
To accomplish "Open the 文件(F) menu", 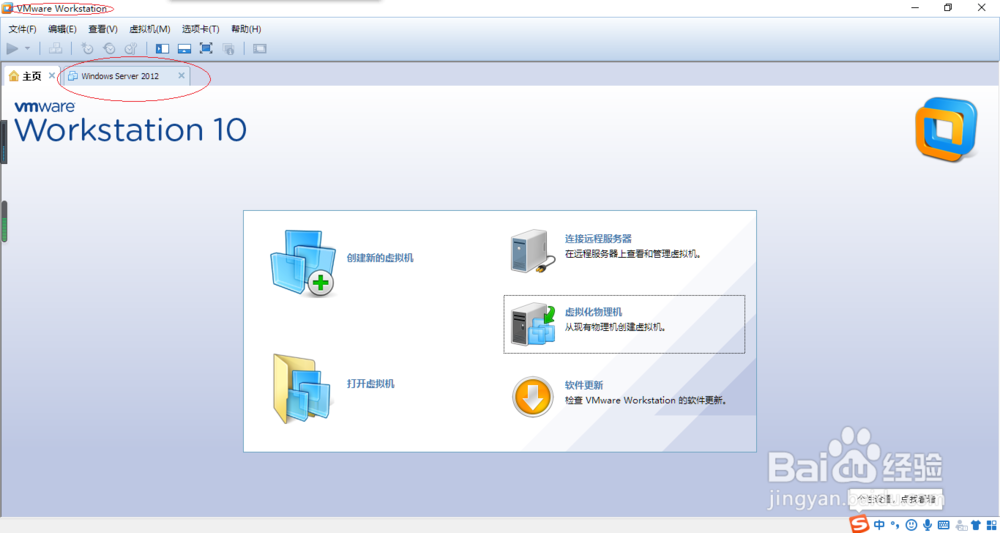I will (x=22, y=29).
